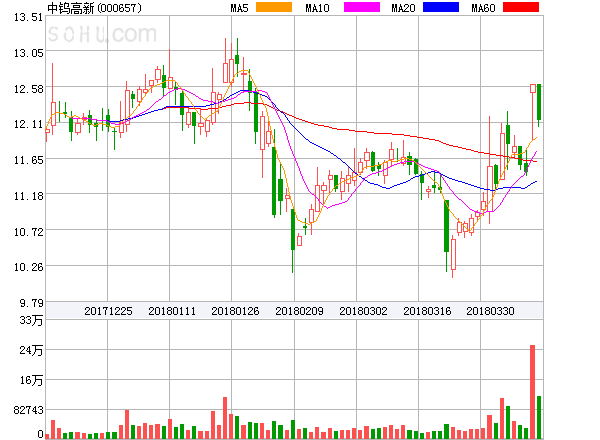Click the 20180316 date label
Image resolution: width=600 pixels, height=440 pixels.
(x=427, y=311)
